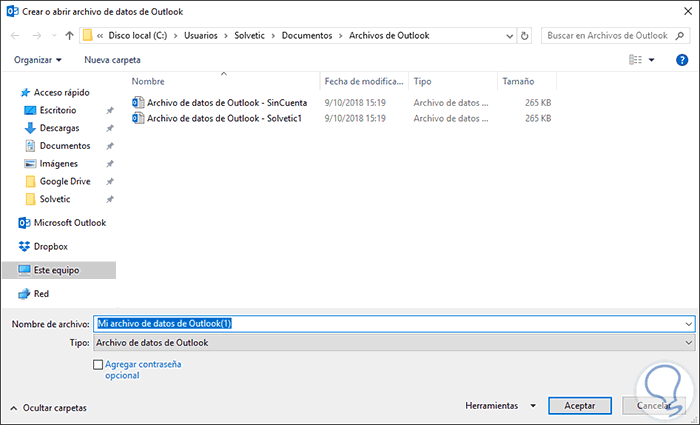The width and height of the screenshot is (700, 425).
Task: Enable Agregar contraseña opcional checkbox
Action: (98, 365)
